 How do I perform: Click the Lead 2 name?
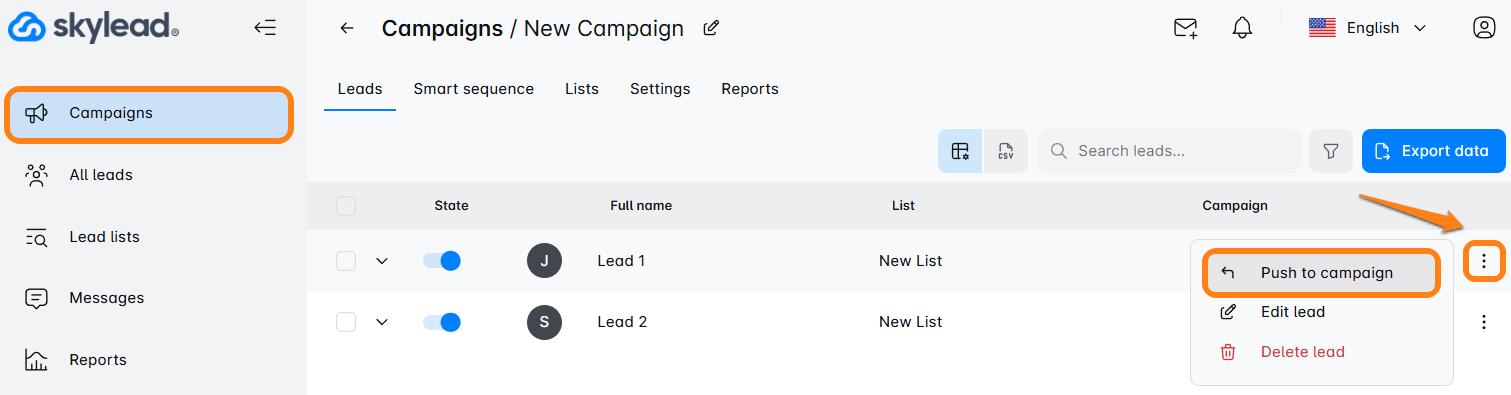click(622, 322)
